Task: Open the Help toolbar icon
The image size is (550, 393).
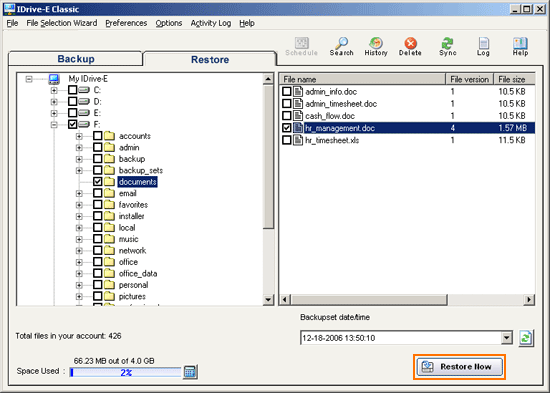Action: 520,47
